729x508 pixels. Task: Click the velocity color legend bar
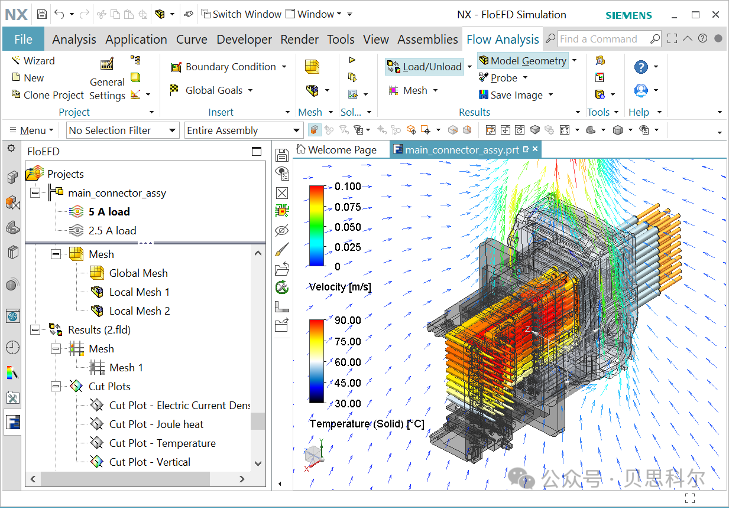click(317, 226)
